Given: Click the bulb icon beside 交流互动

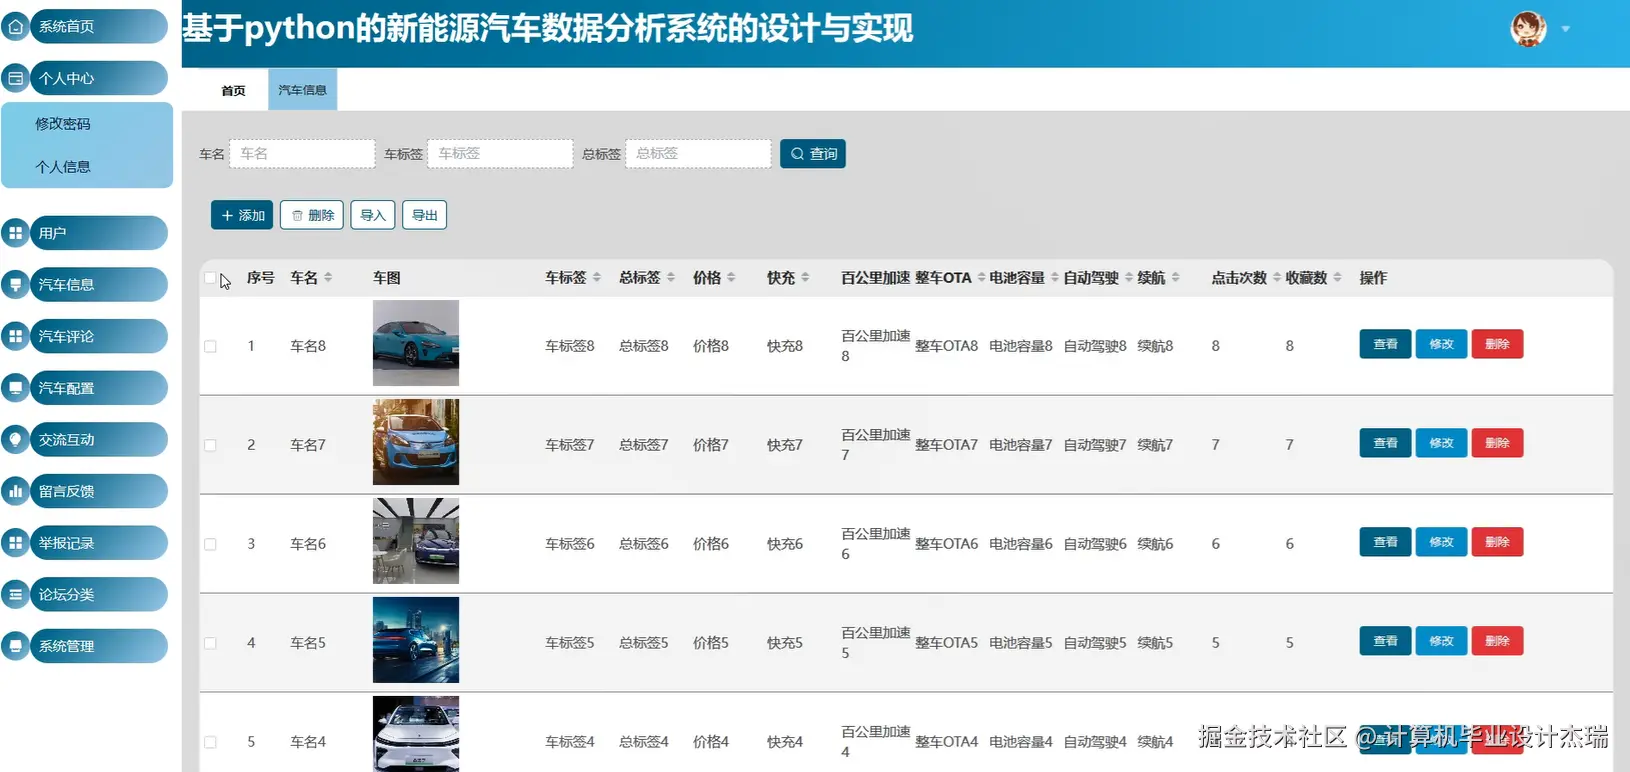Looking at the screenshot, I should coord(15,439).
